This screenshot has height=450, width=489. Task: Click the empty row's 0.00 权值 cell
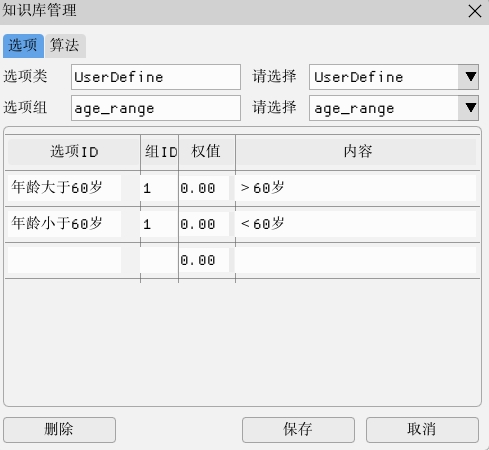204,260
